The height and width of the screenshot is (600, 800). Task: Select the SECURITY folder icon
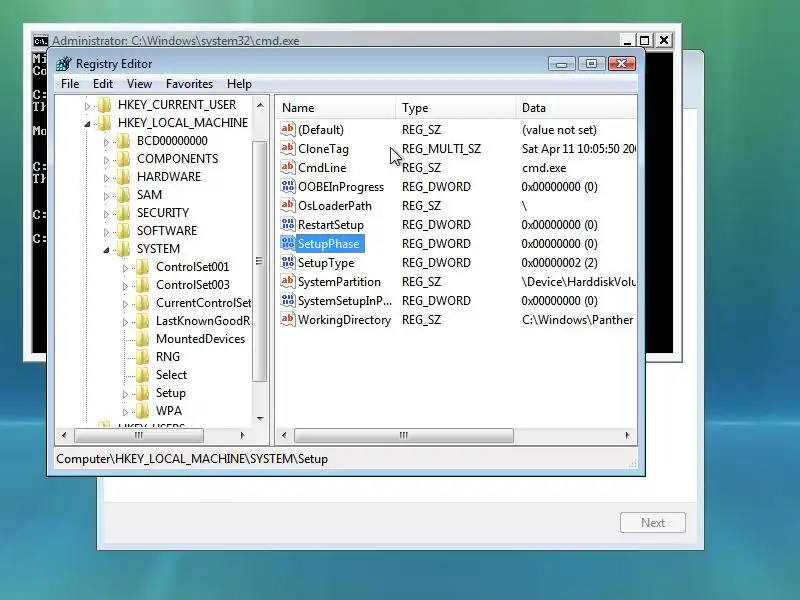coord(123,213)
